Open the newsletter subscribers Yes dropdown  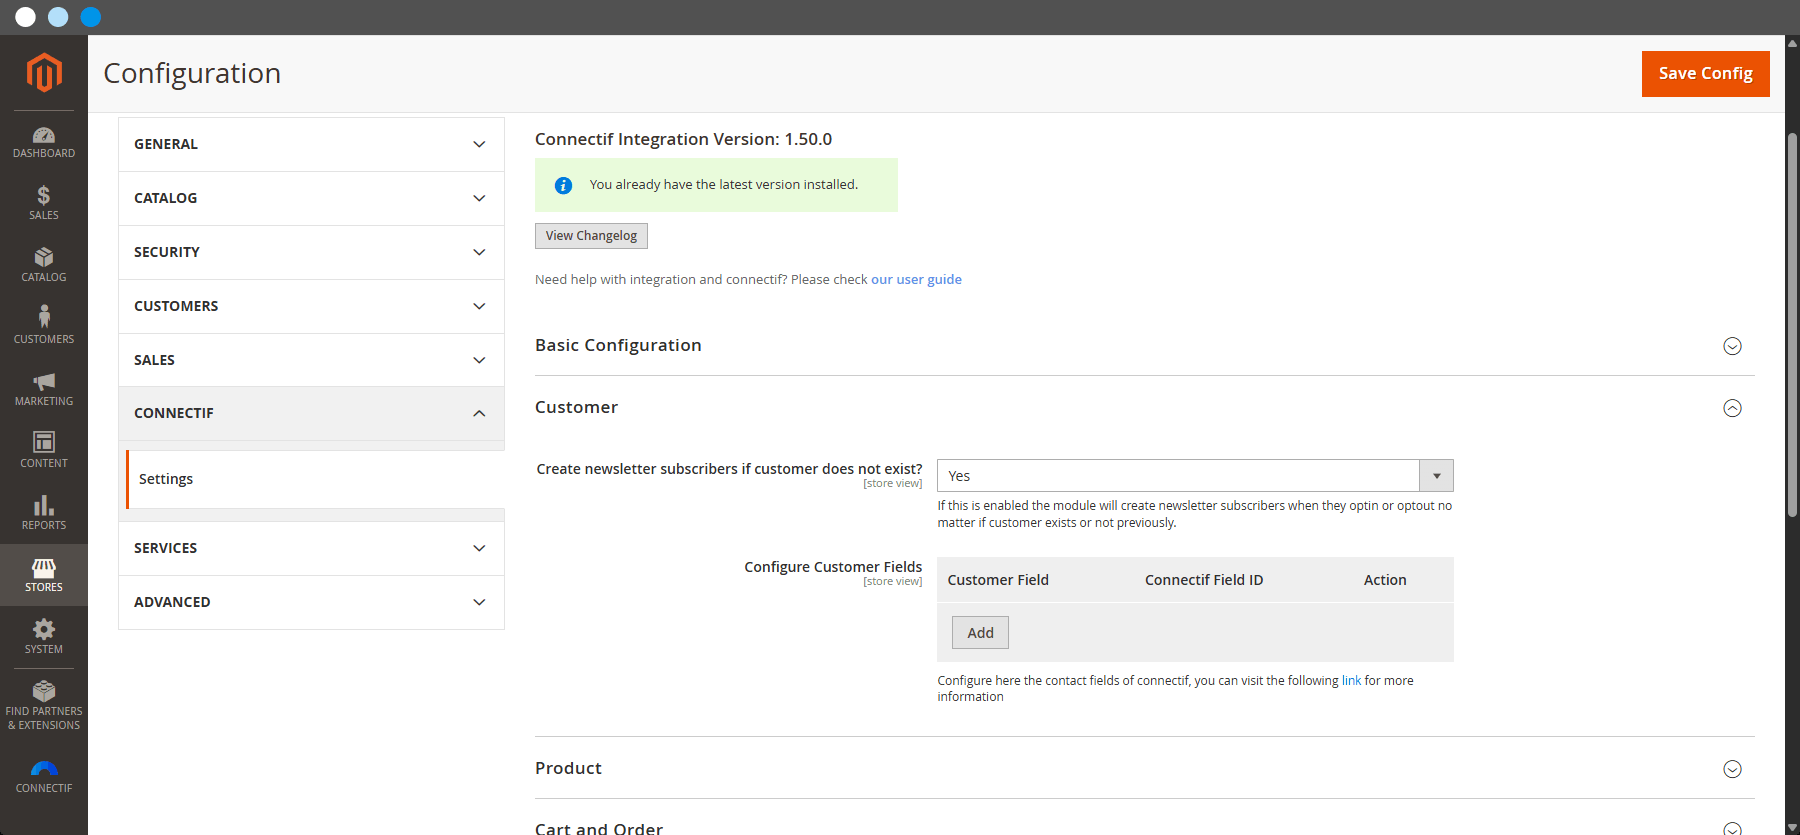[1195, 476]
